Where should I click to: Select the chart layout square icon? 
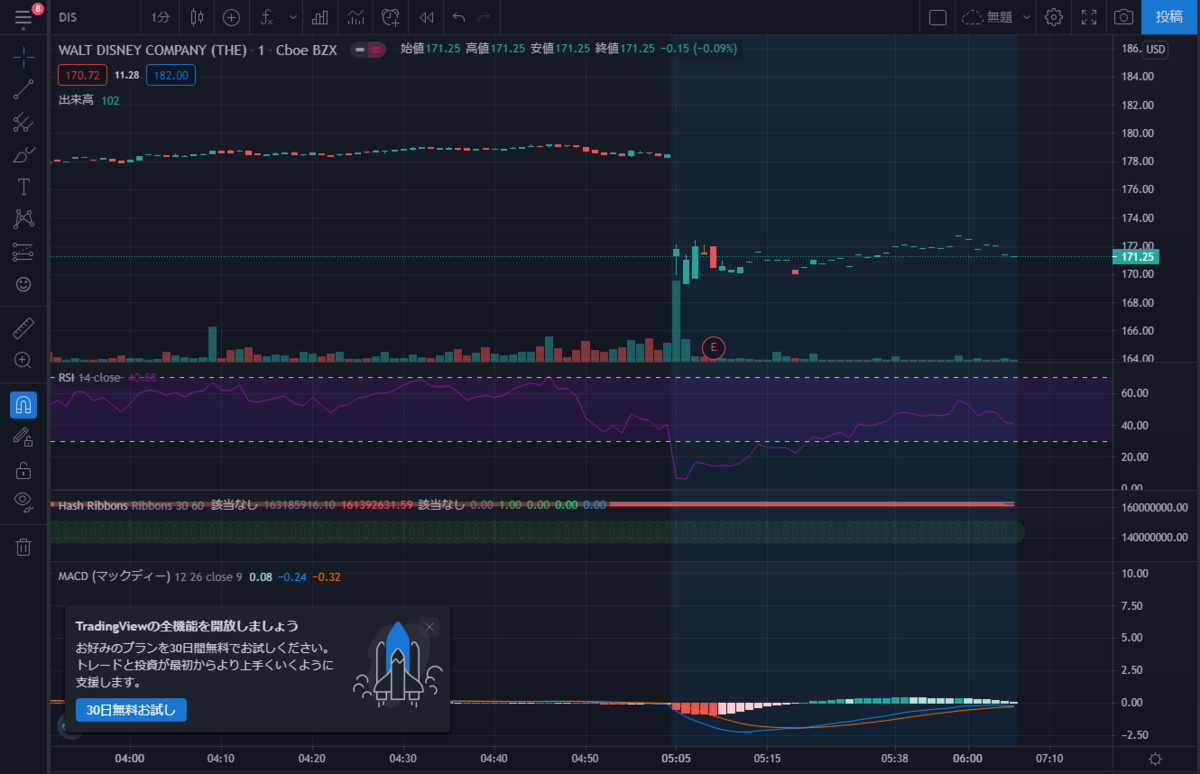937,17
